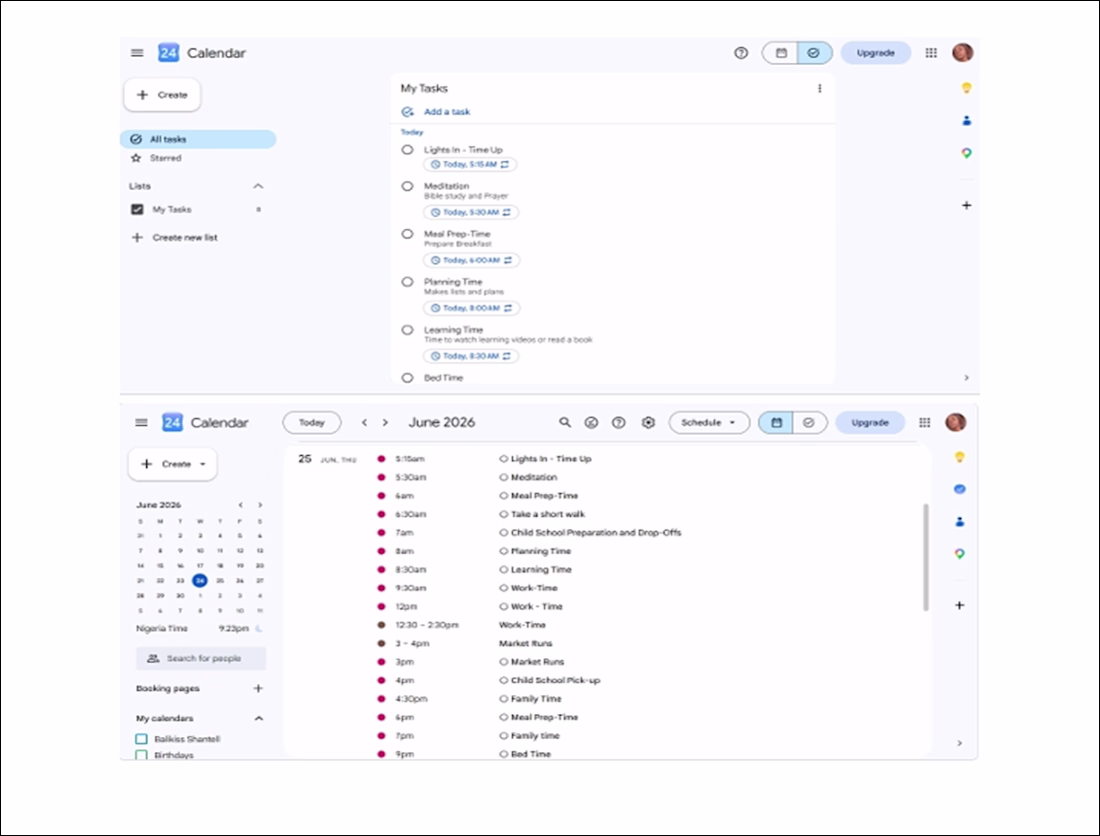Open Contacts in the Tasks view side panel
1100x836 pixels.
point(966,121)
